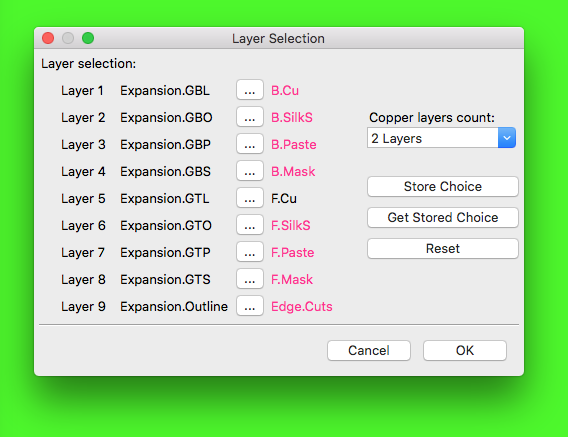
Task: Click ellipsis button for Expansion.Outline row
Action: 250,306
